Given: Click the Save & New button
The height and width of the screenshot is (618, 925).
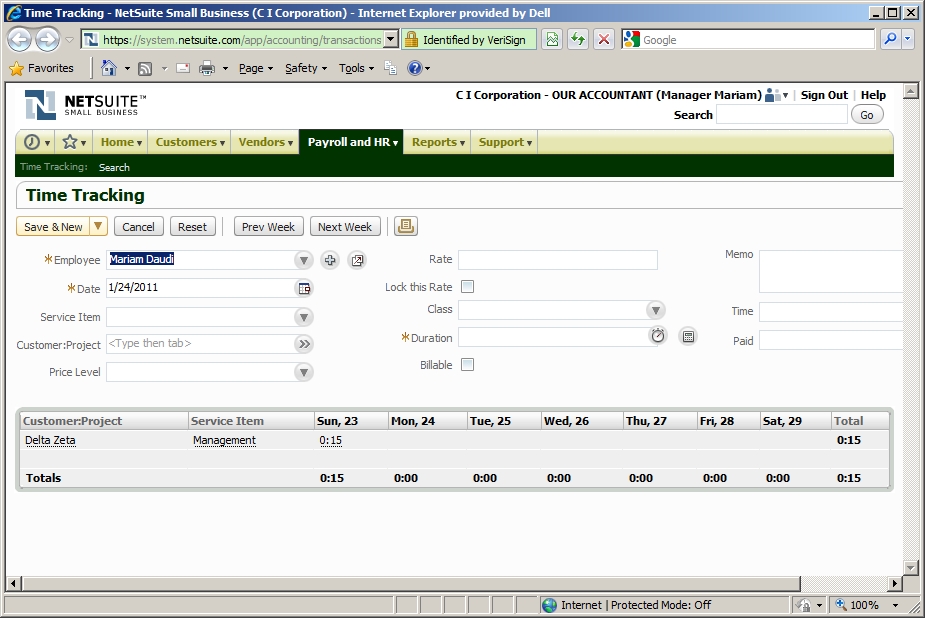Looking at the screenshot, I should click(x=53, y=226).
